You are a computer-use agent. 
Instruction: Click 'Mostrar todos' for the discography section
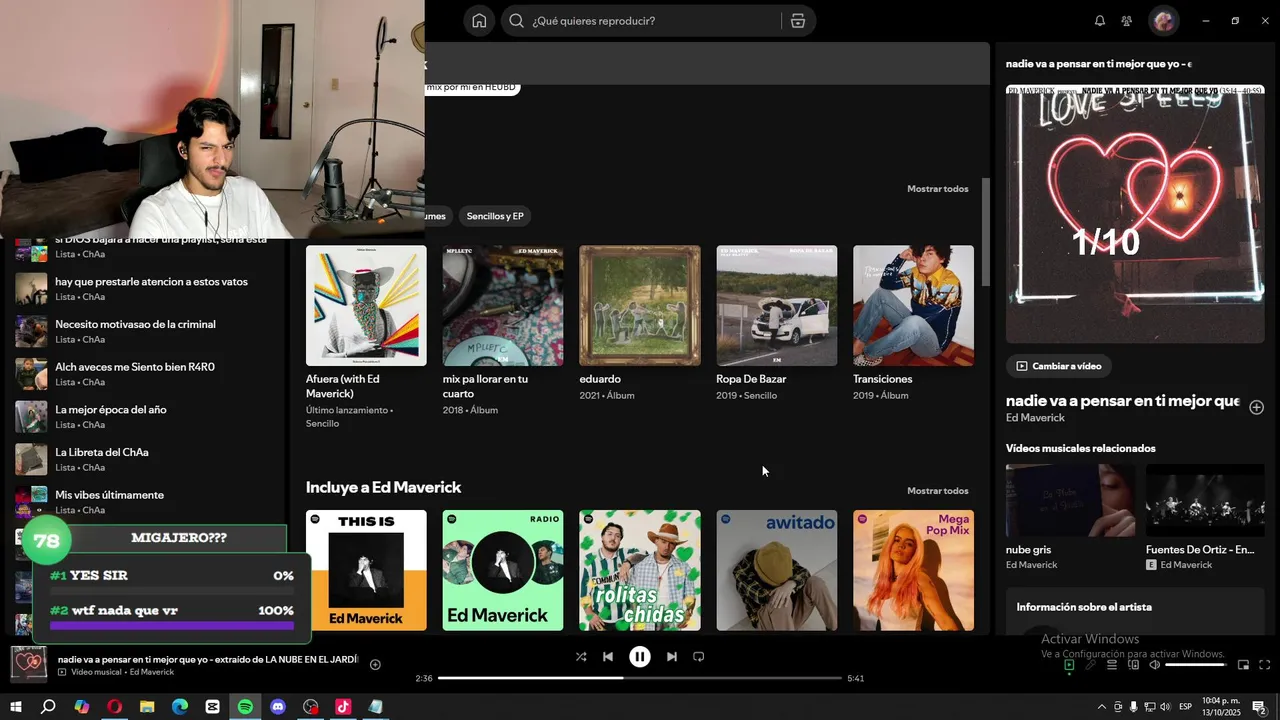pos(937,189)
